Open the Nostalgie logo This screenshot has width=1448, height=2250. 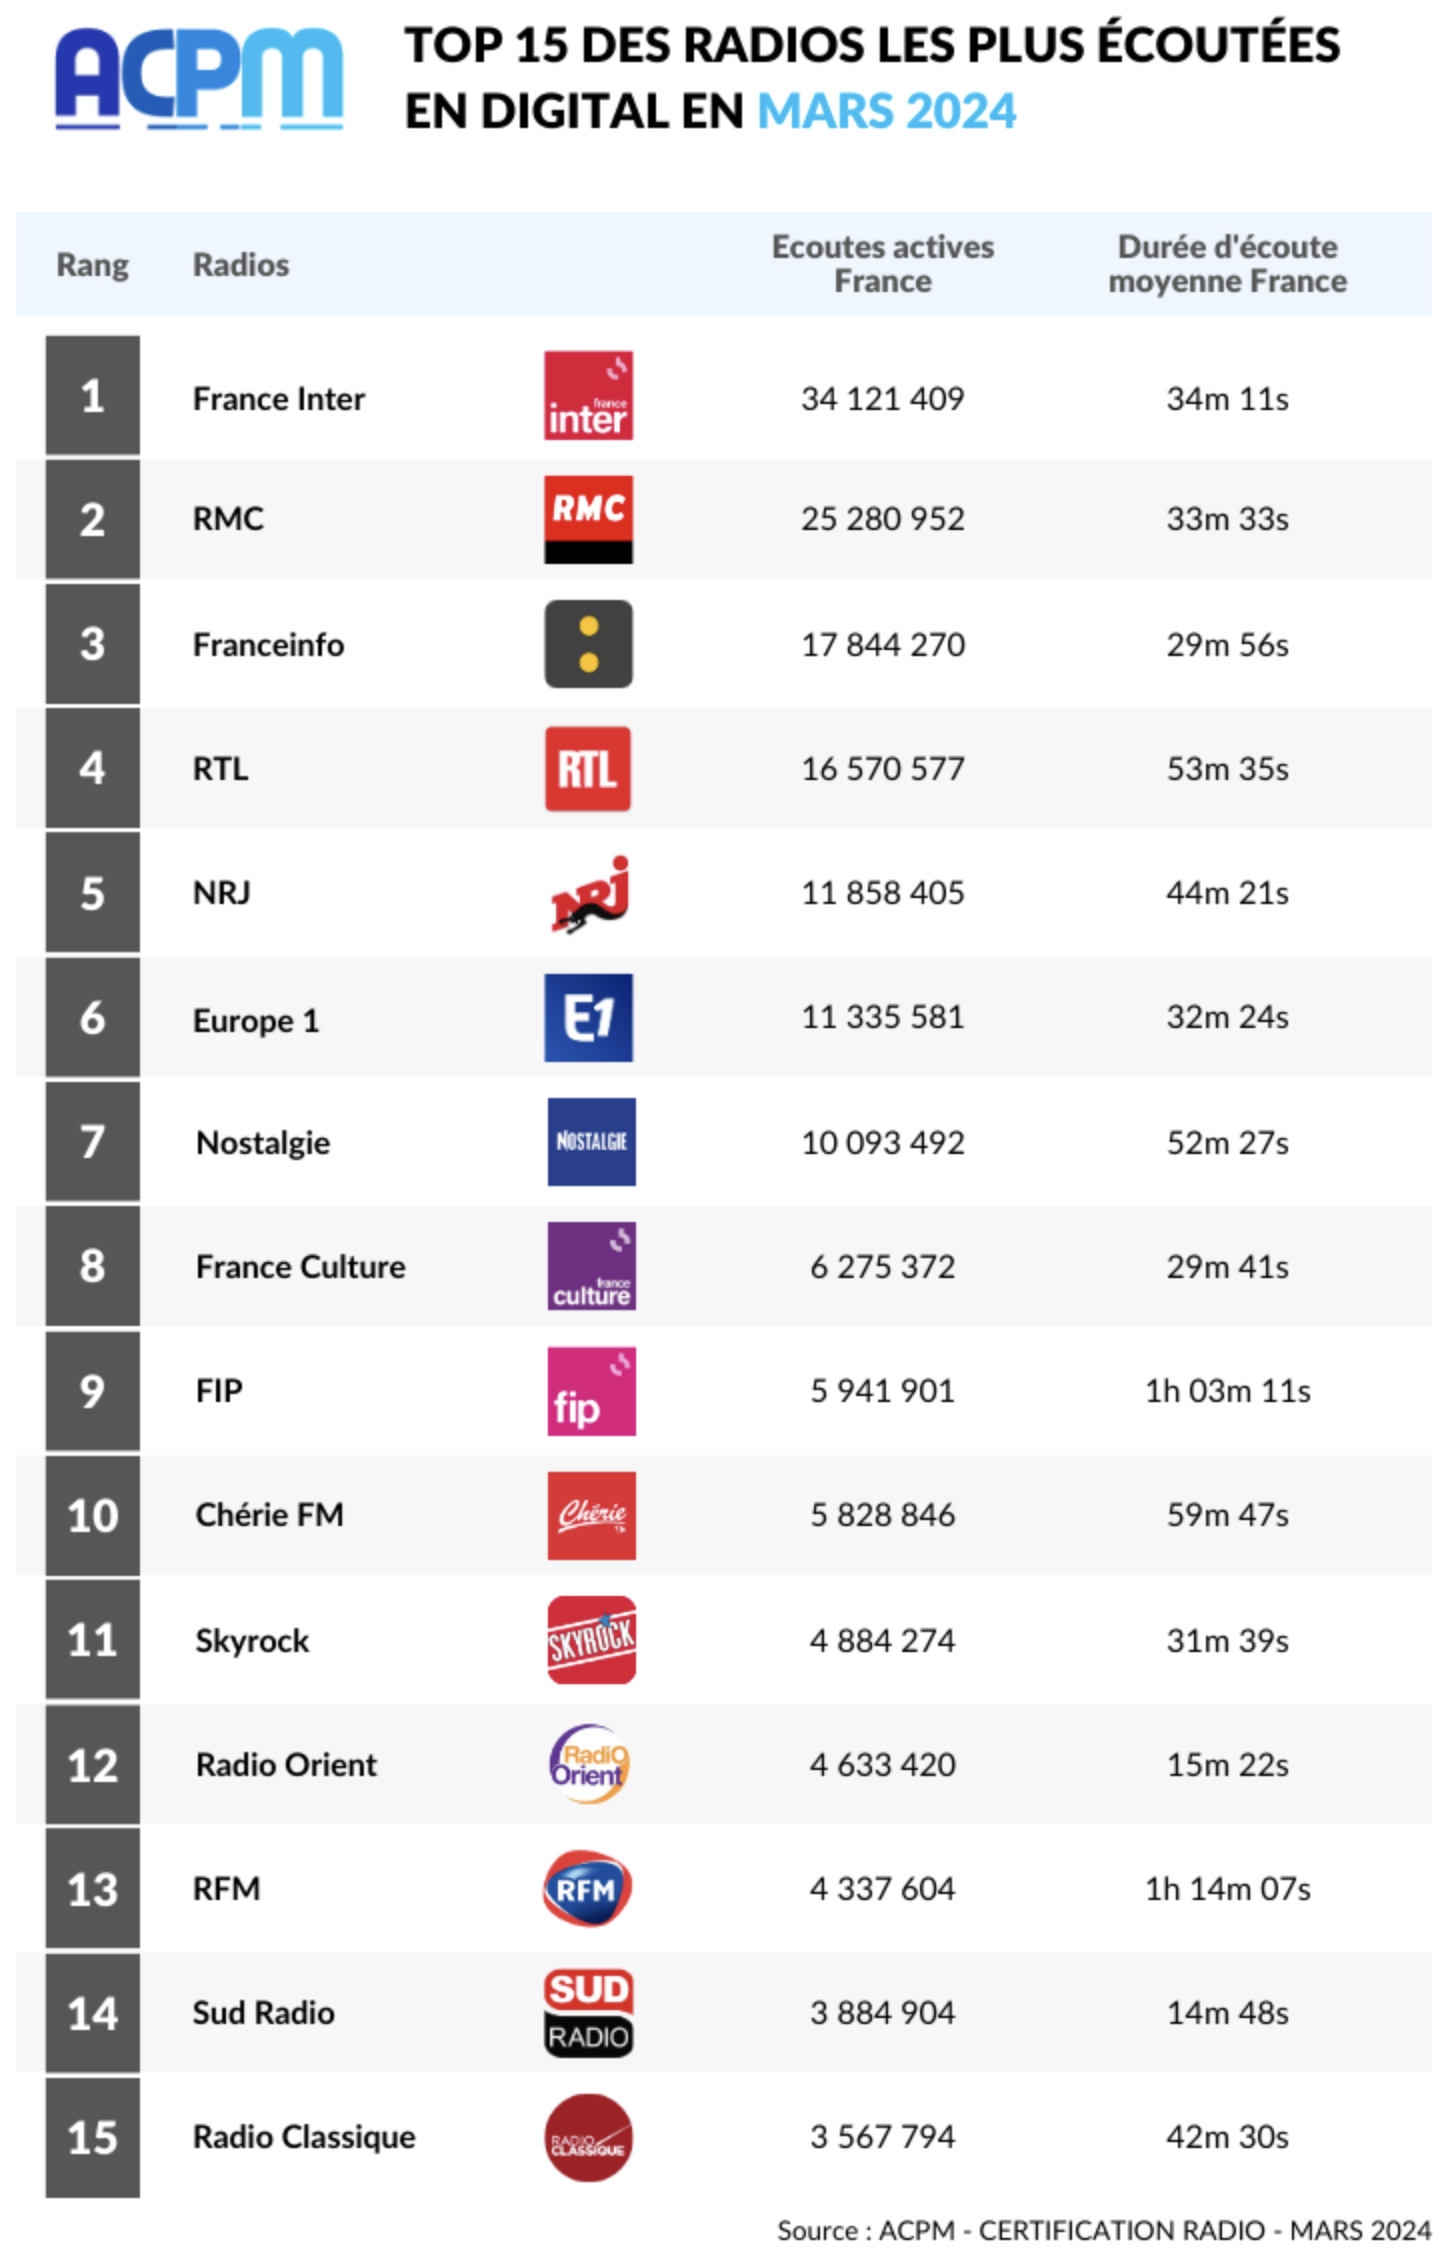click(x=591, y=1142)
